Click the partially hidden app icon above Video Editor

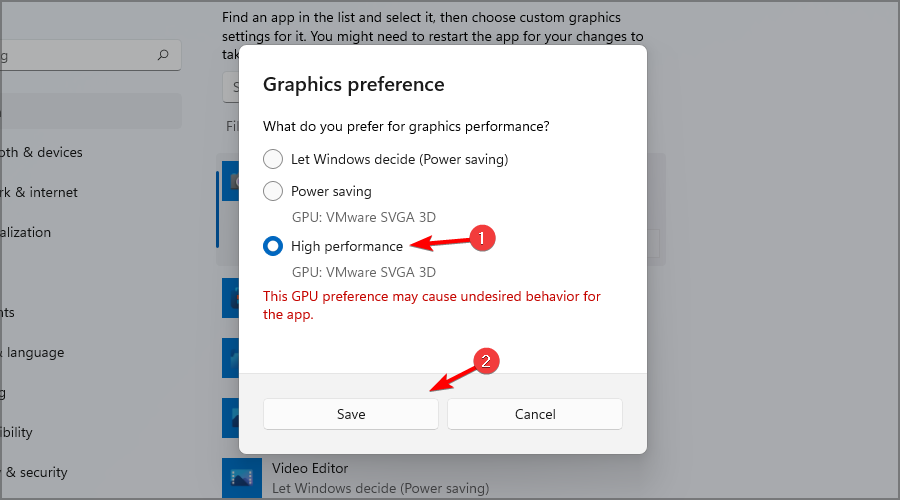[x=231, y=417]
